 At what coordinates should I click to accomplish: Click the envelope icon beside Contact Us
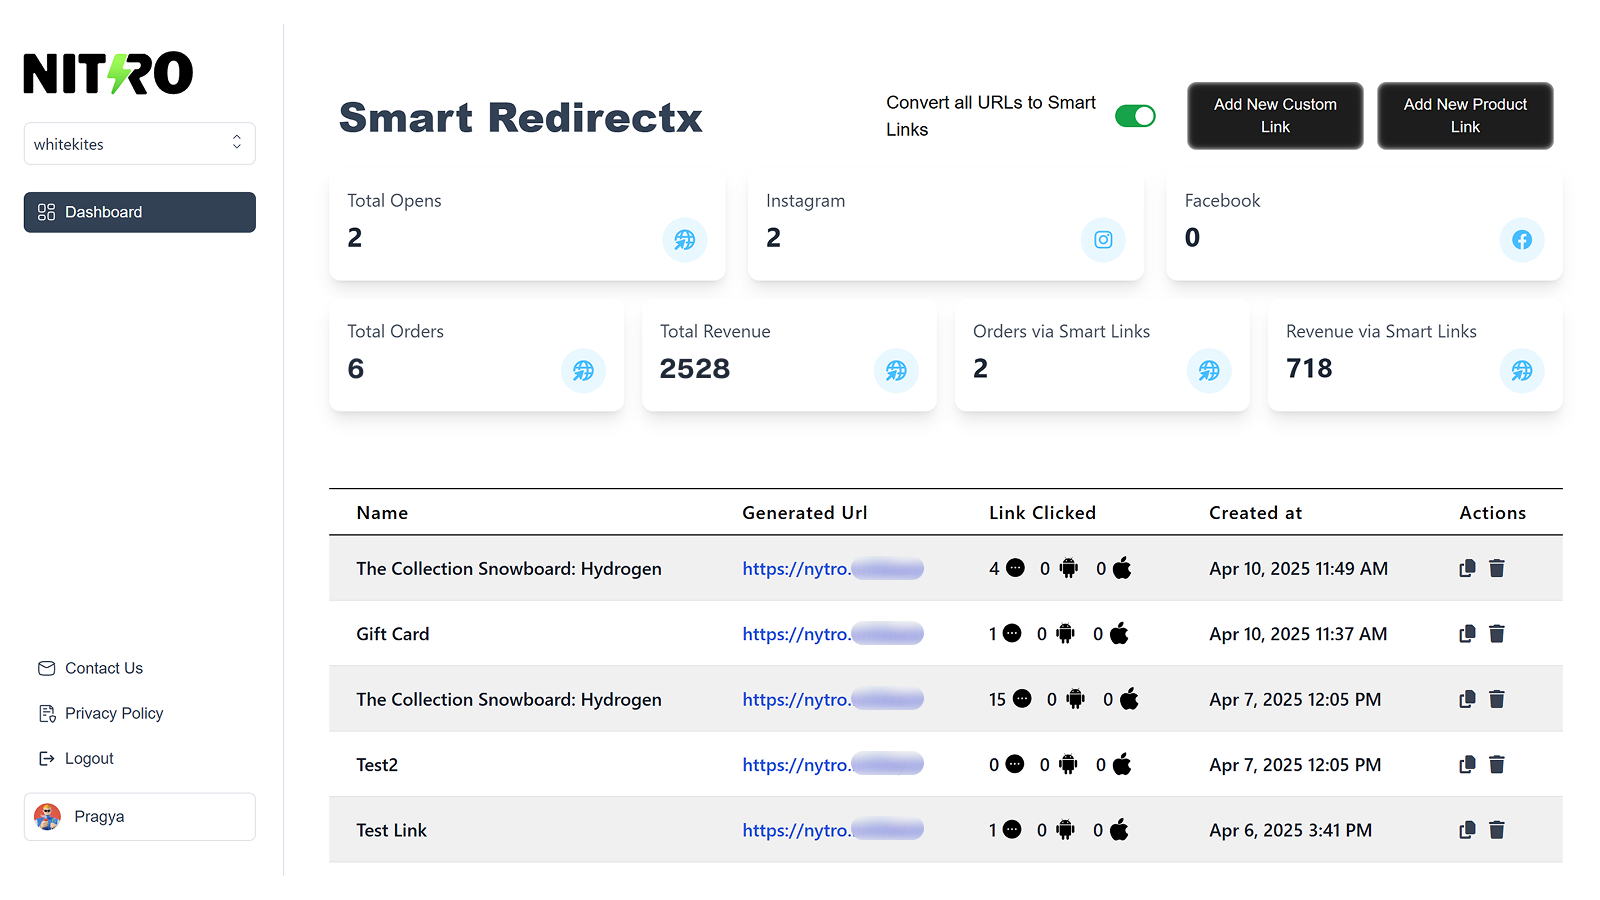pos(46,668)
